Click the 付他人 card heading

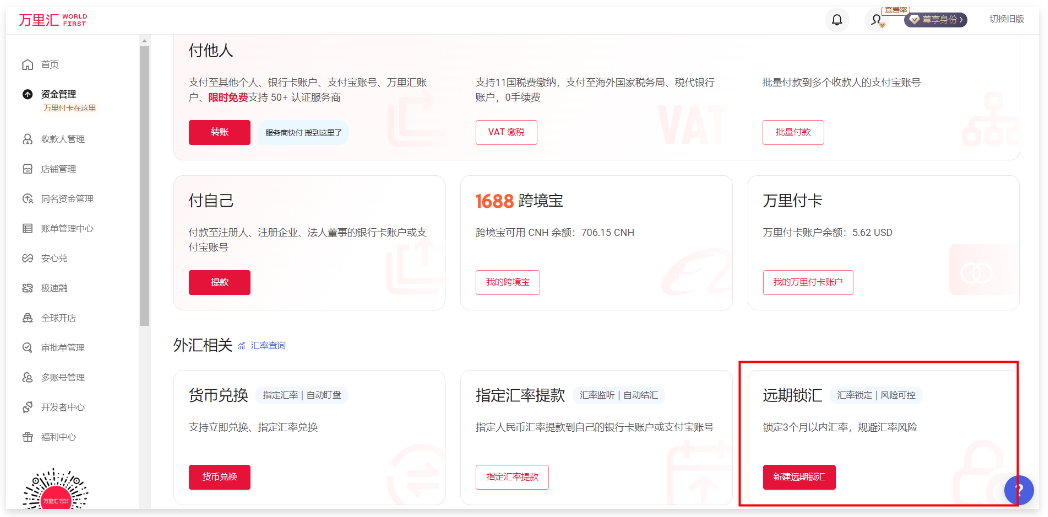tap(211, 51)
